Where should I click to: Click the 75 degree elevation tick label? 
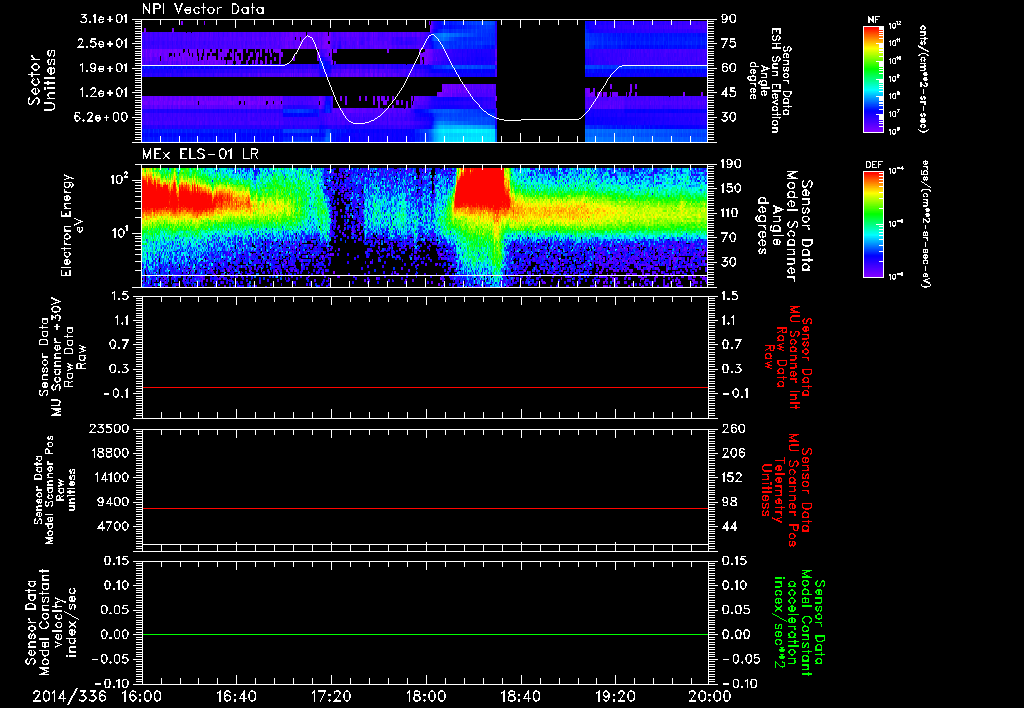[x=729, y=43]
